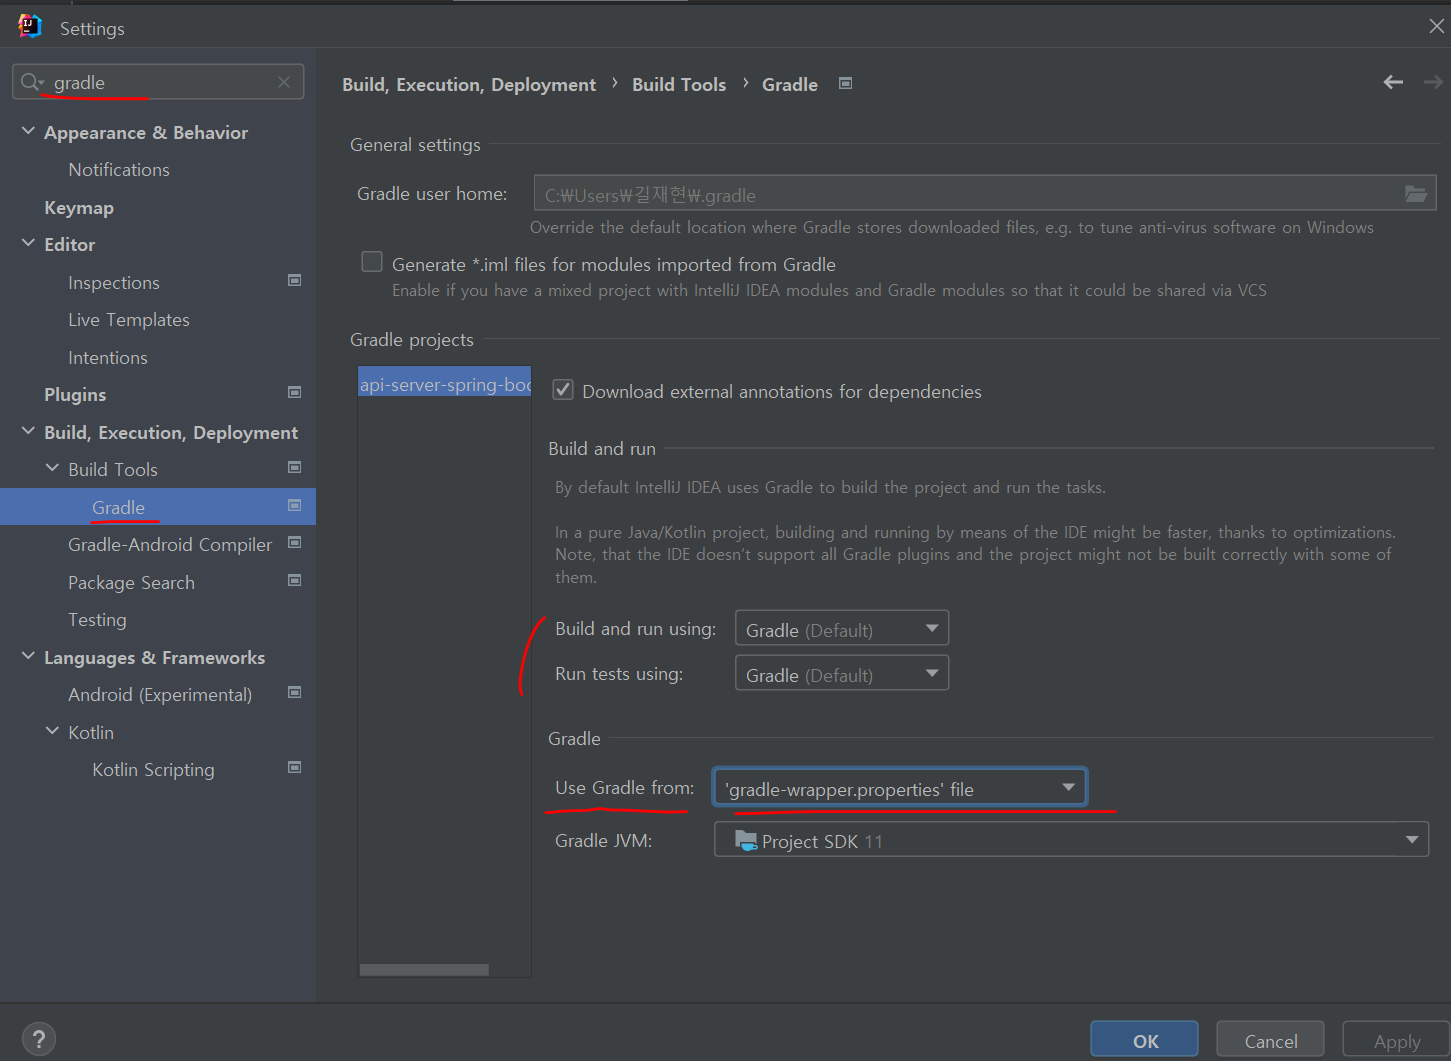Viewport: 1451px width, 1061px height.
Task: Open Intentions settings
Action: [108, 358]
